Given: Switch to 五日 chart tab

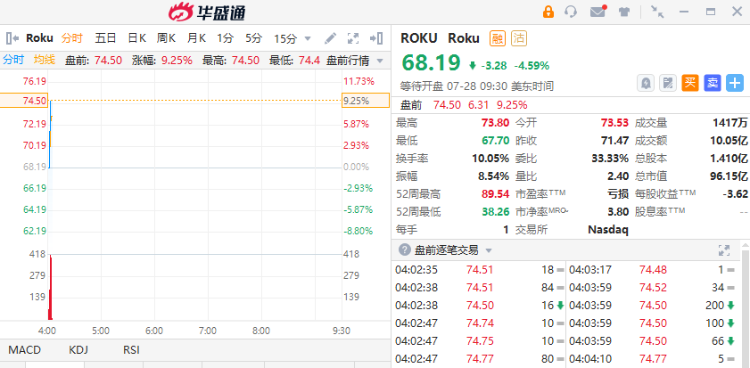Looking at the screenshot, I should (x=105, y=38).
